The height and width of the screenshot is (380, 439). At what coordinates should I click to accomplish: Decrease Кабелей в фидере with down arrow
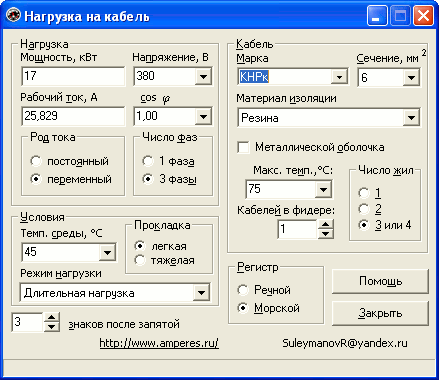pos(325,234)
